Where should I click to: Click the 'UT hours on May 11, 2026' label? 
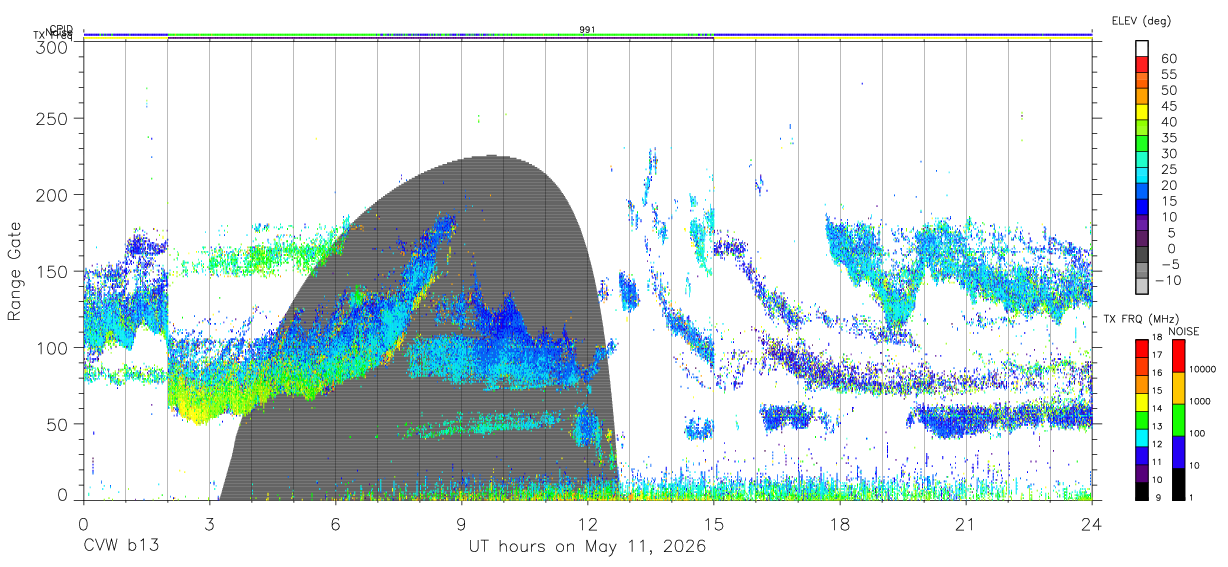click(587, 547)
